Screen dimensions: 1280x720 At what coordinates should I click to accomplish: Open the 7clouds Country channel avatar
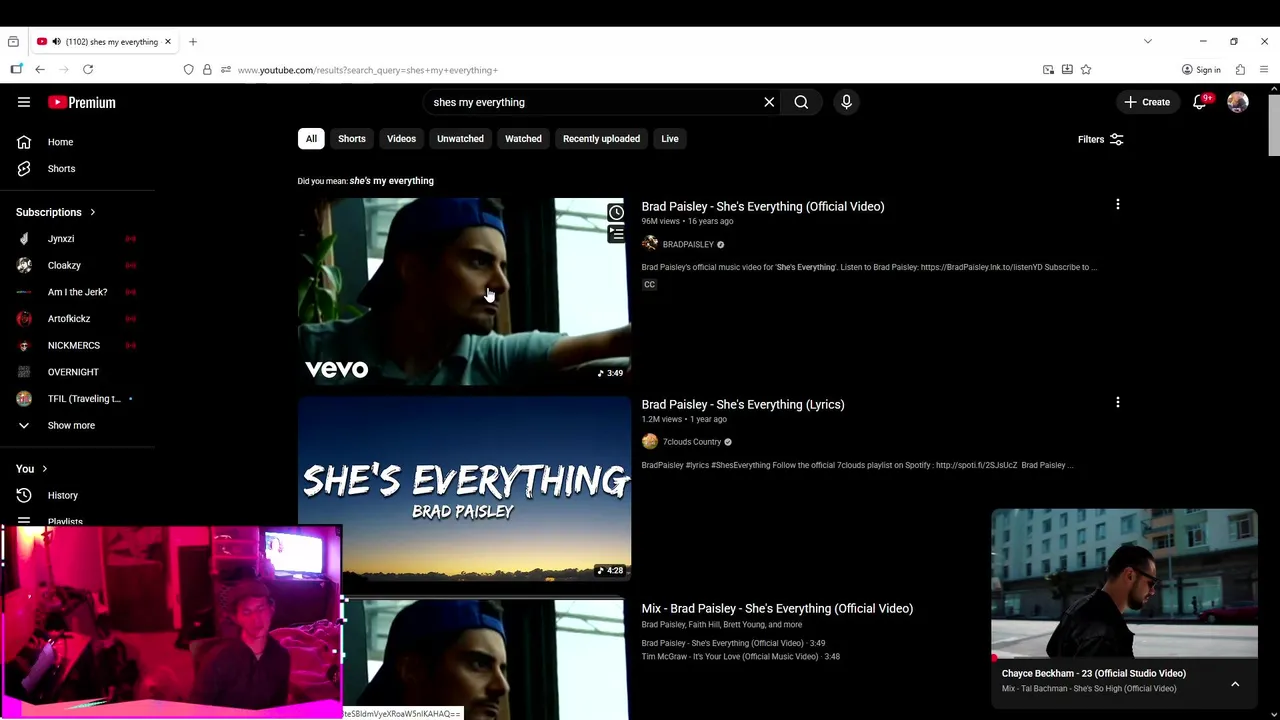(x=650, y=442)
